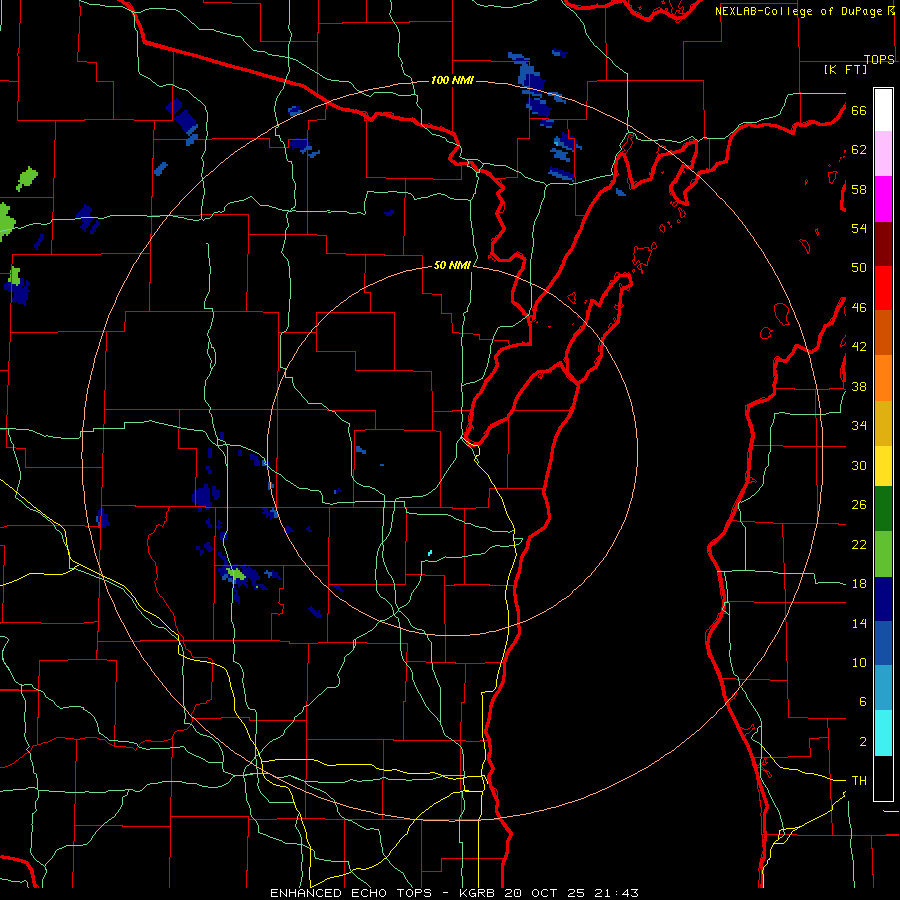Click the '30' legend value label

[859, 465]
